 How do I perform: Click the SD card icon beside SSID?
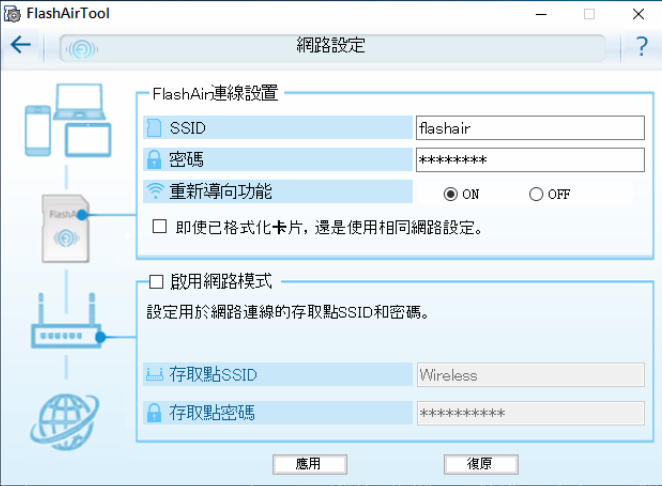point(154,128)
